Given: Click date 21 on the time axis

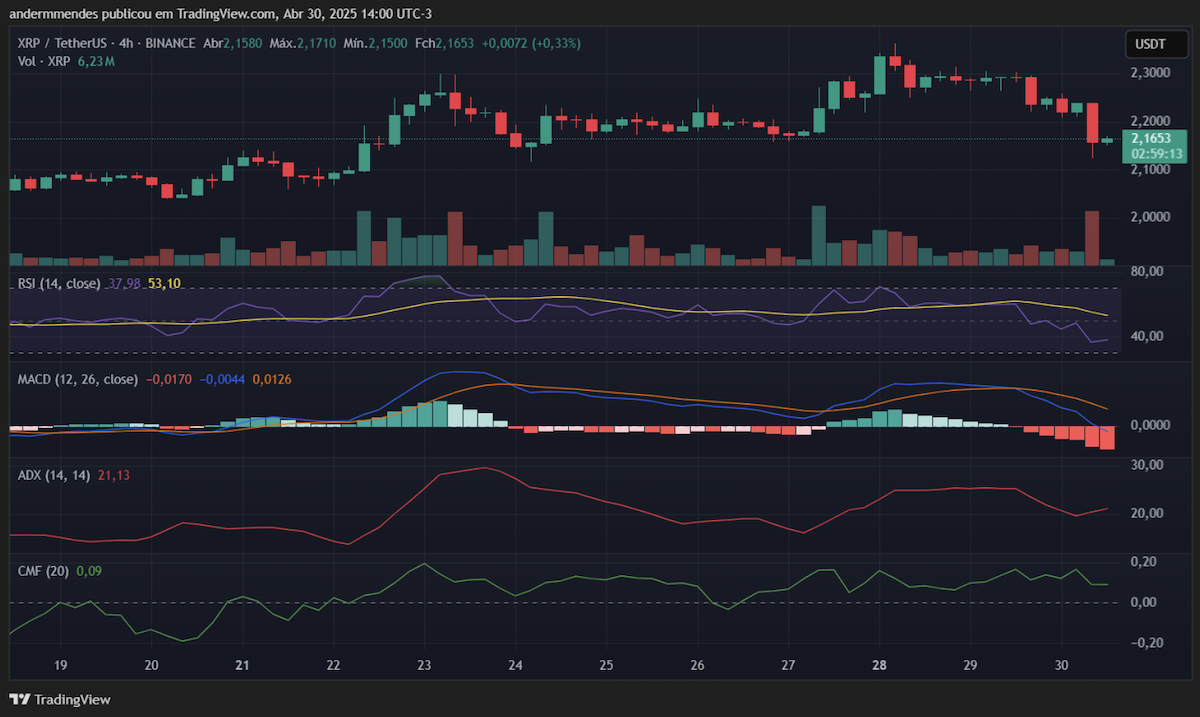Looking at the screenshot, I should 242,665.
